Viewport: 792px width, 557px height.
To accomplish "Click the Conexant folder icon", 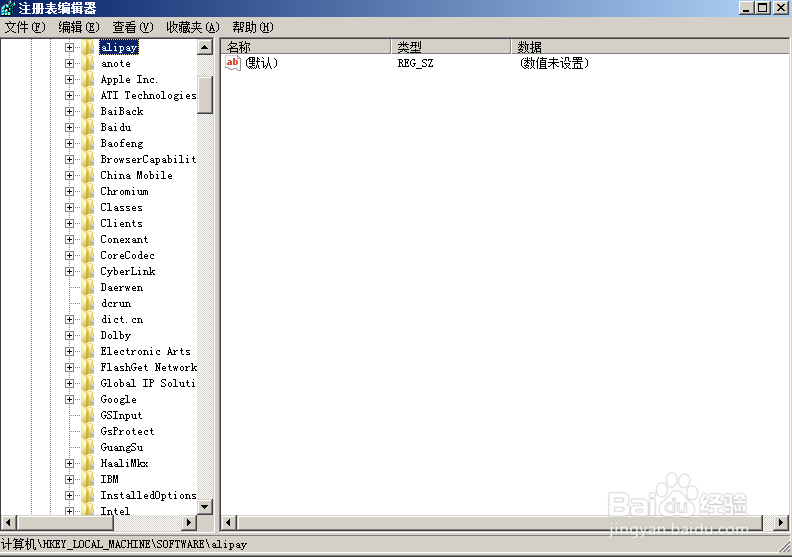I will click(88, 239).
